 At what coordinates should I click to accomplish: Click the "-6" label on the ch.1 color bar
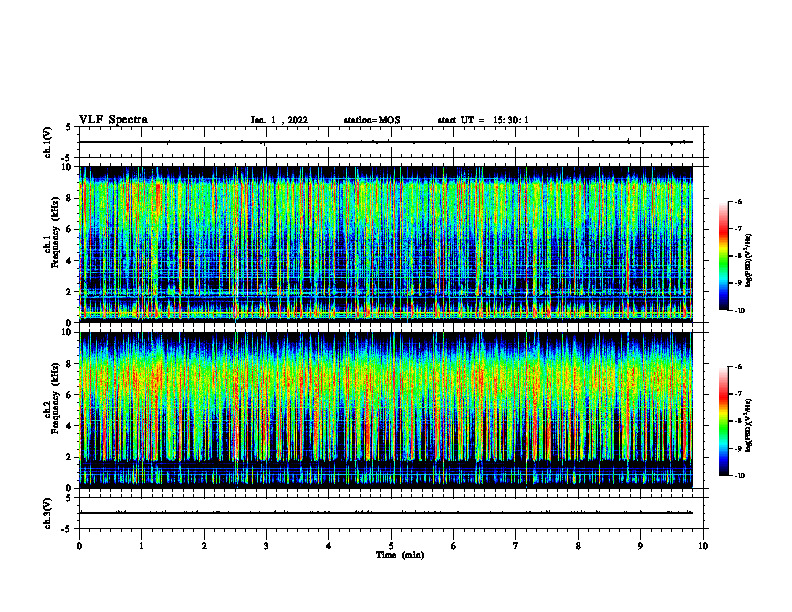(738, 201)
